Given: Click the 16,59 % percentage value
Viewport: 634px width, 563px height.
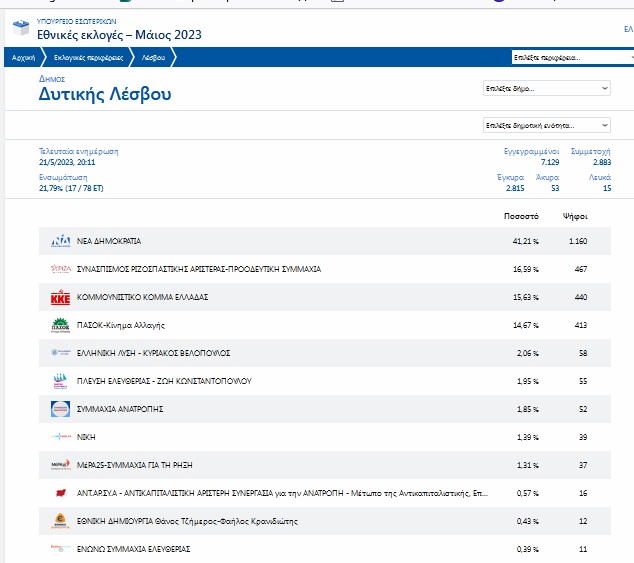Looking at the screenshot, I should [x=526, y=269].
